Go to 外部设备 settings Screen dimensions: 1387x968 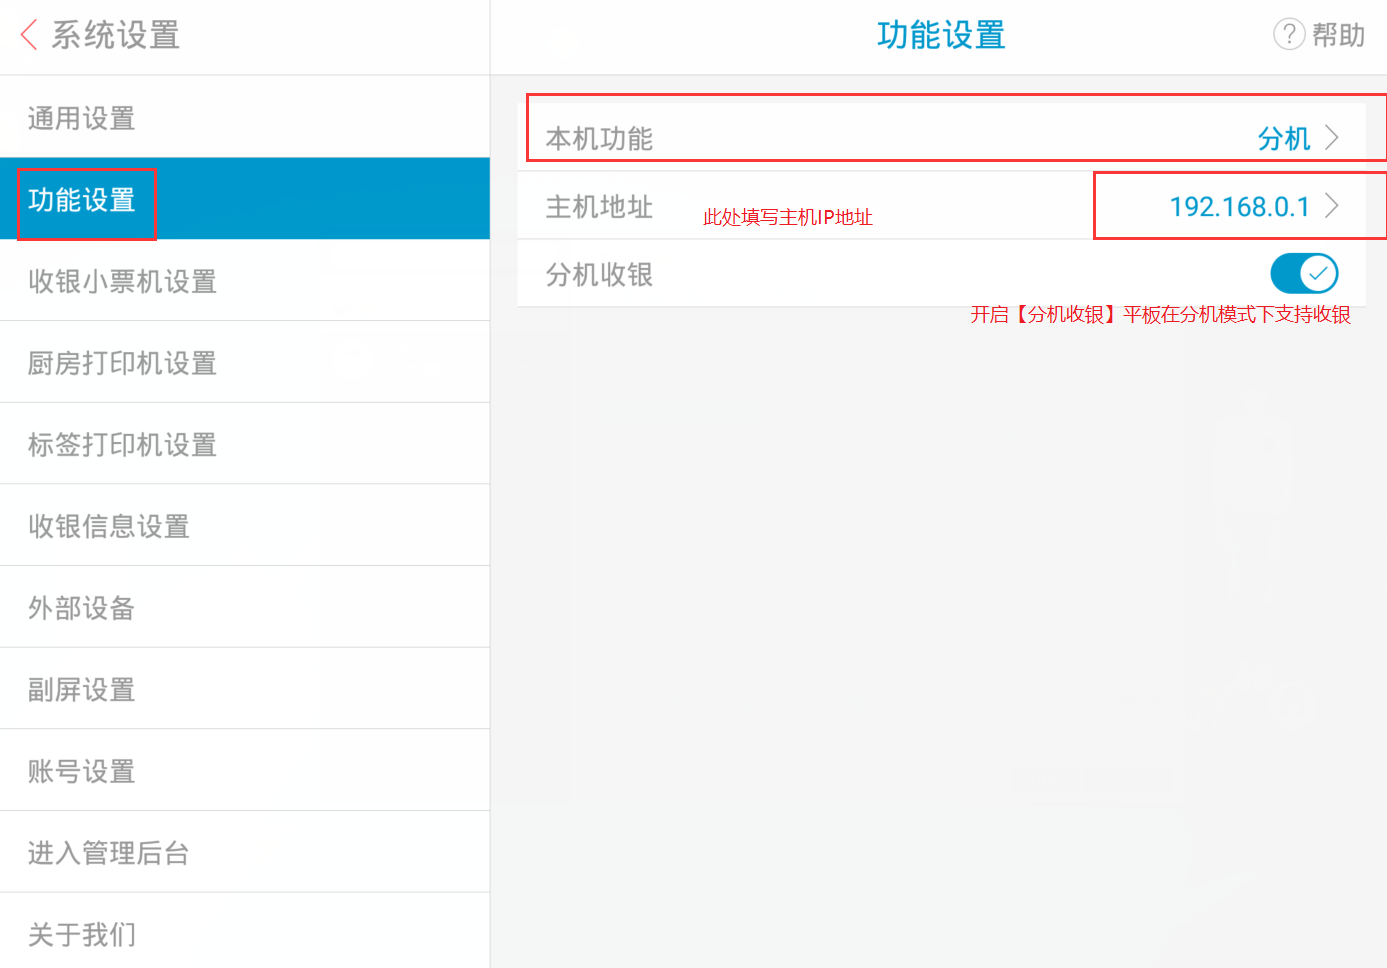coord(245,608)
